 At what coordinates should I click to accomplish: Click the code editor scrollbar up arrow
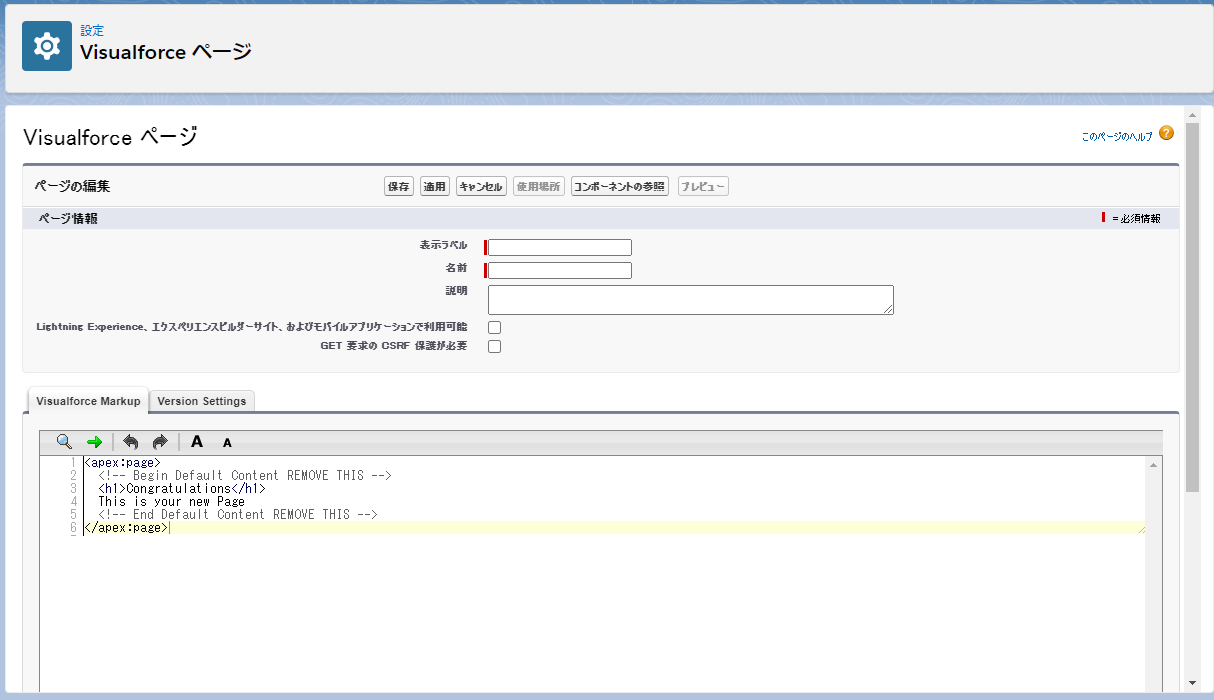[x=1155, y=465]
